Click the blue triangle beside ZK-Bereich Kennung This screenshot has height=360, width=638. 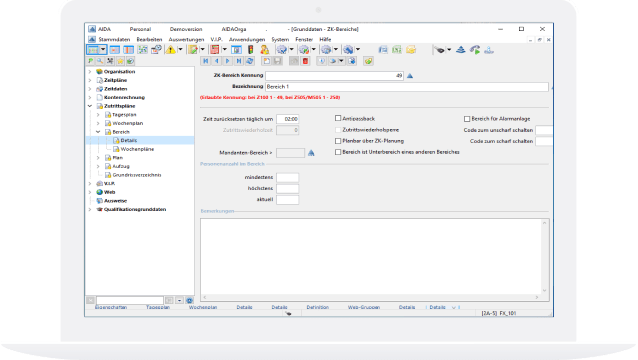coord(410,76)
